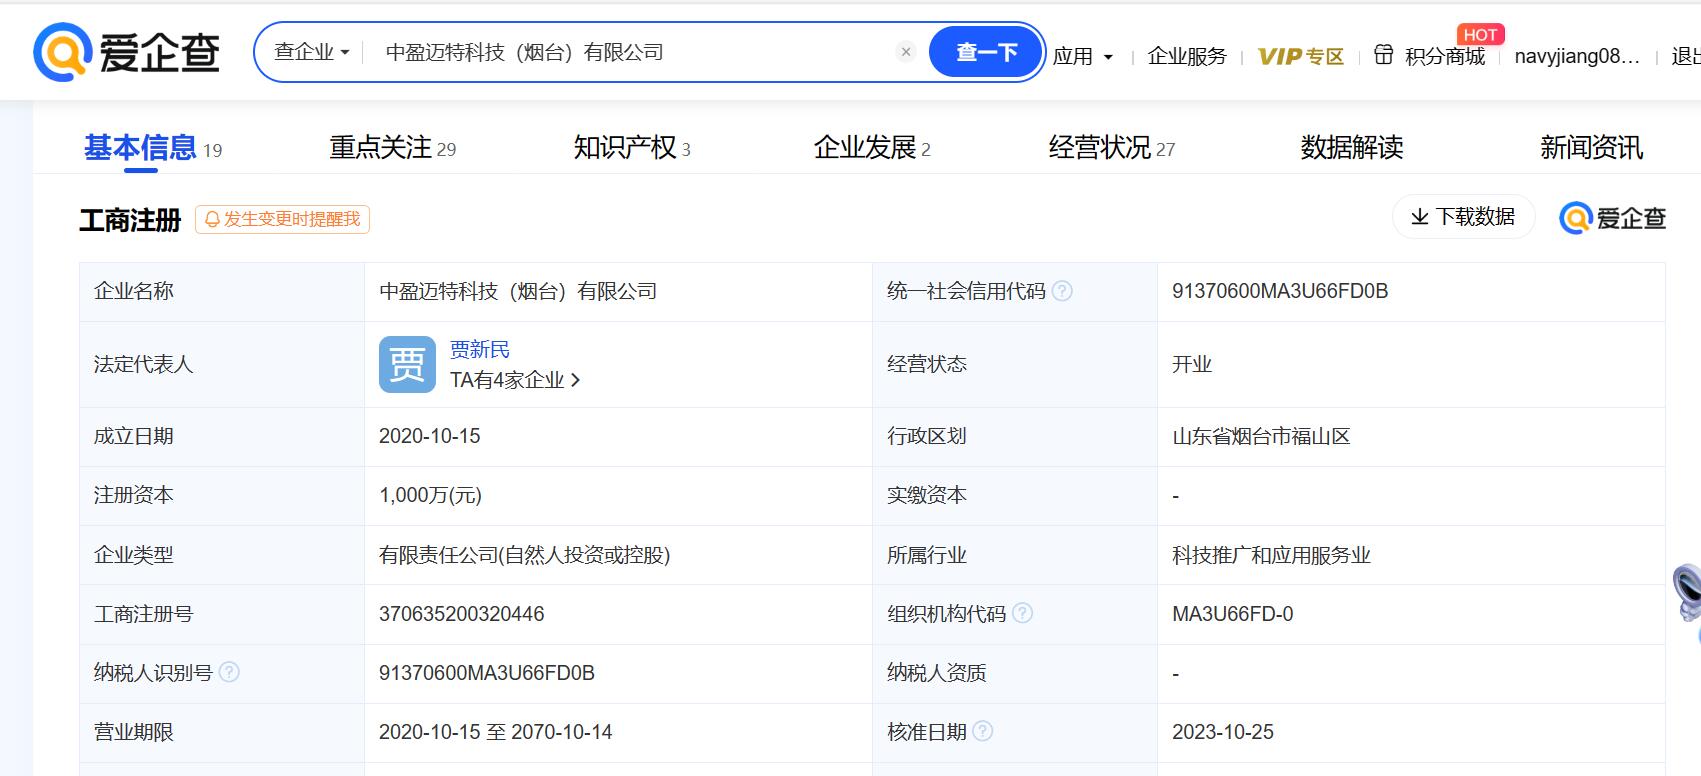The height and width of the screenshot is (776, 1701).
Task: Open the 查企业 search type dropdown
Action: point(312,52)
